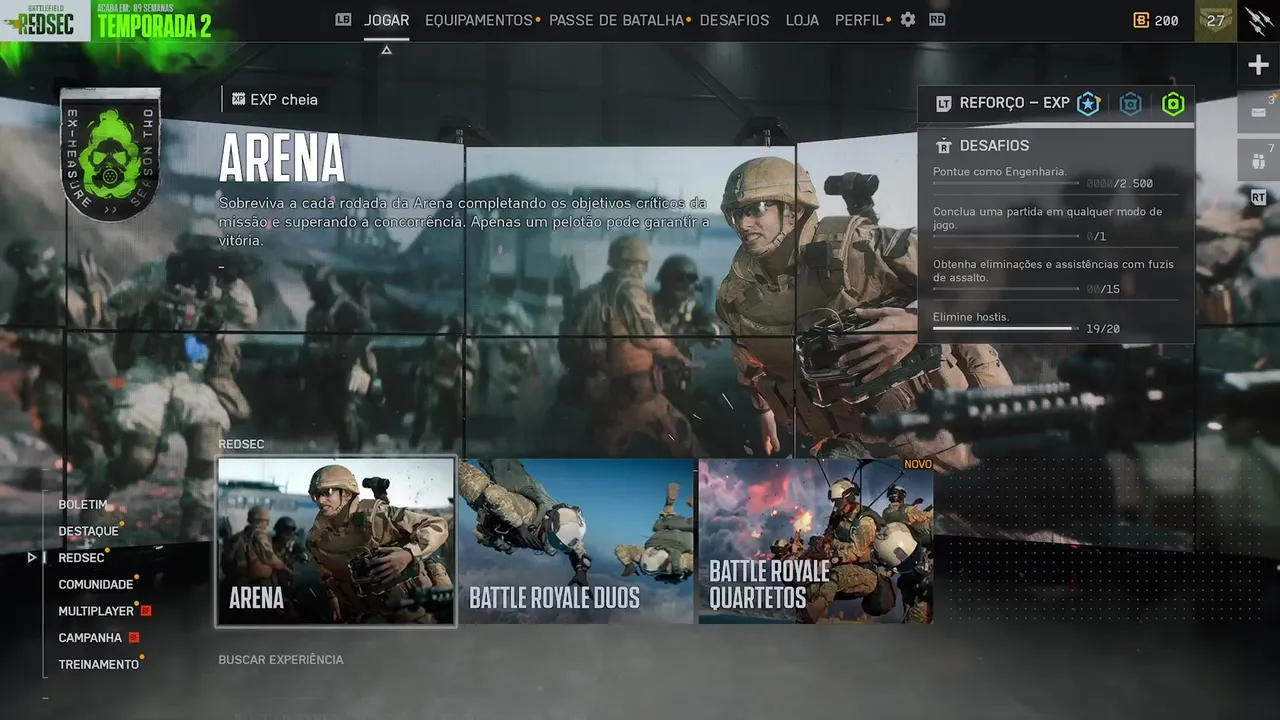Image resolution: width=1280 pixels, height=720 pixels.
Task: Open the Equipamentos tab
Action: pos(479,20)
